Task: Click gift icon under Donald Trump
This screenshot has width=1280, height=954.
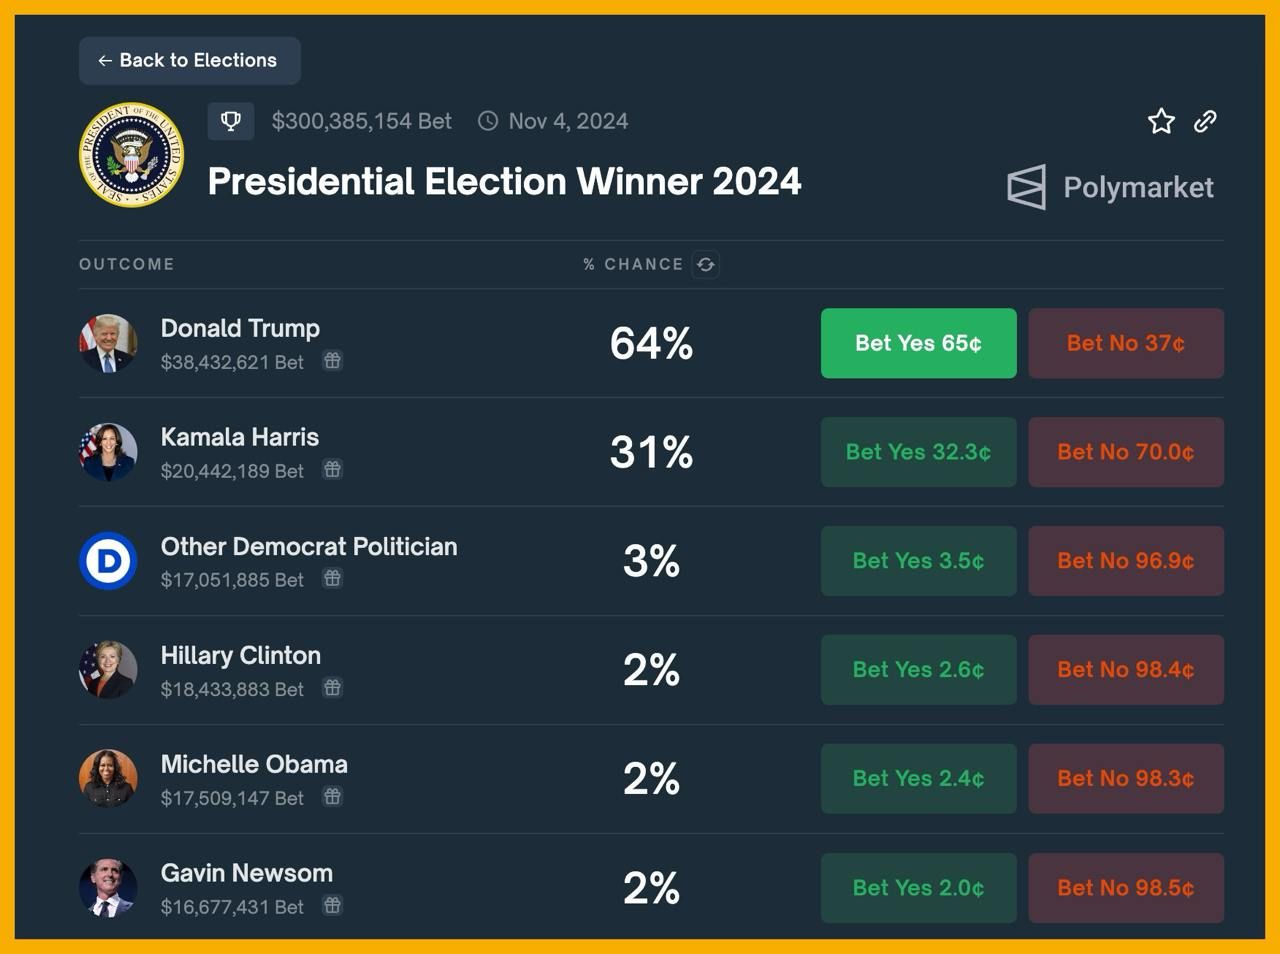Action: [333, 361]
